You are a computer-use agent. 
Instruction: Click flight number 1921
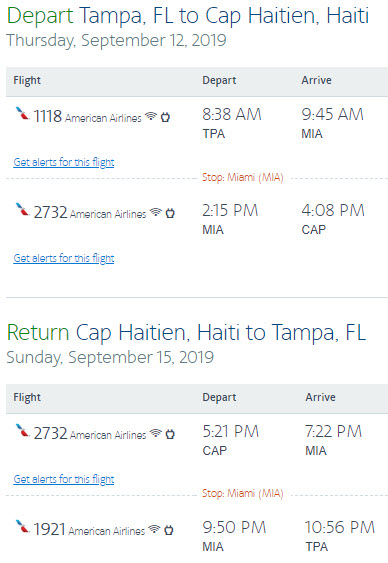coord(50,529)
